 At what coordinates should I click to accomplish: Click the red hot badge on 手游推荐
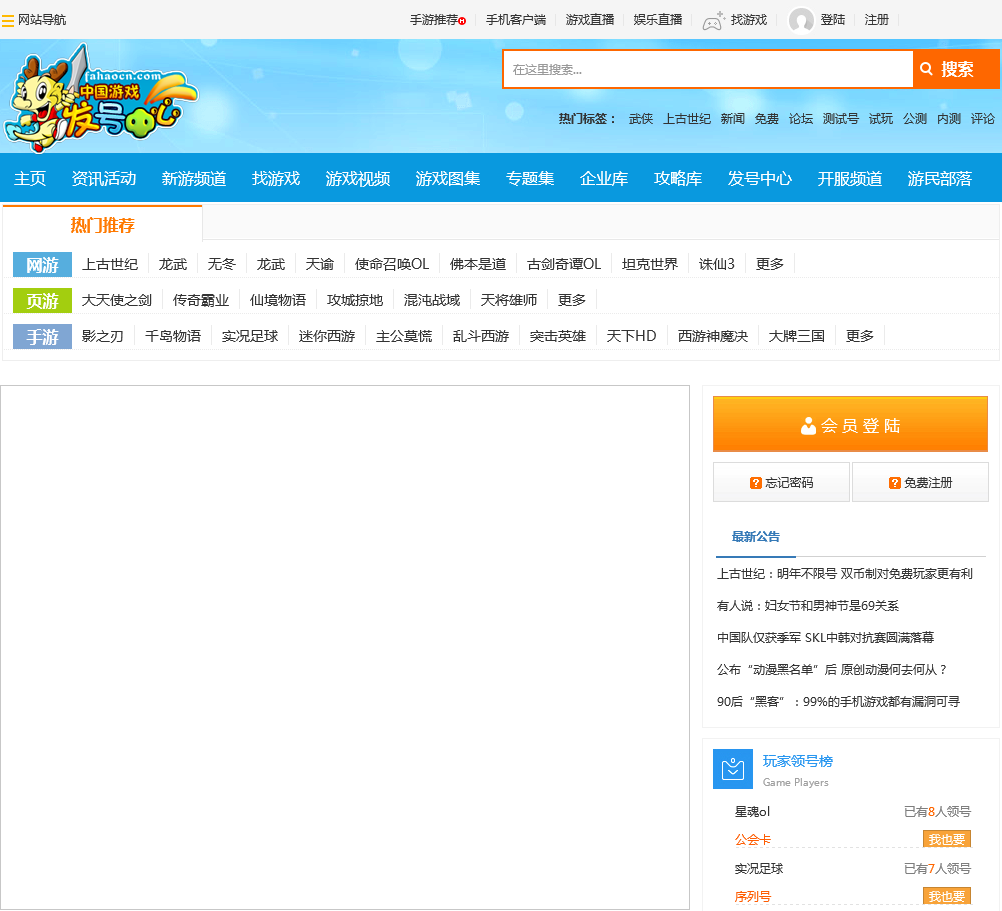point(462,21)
